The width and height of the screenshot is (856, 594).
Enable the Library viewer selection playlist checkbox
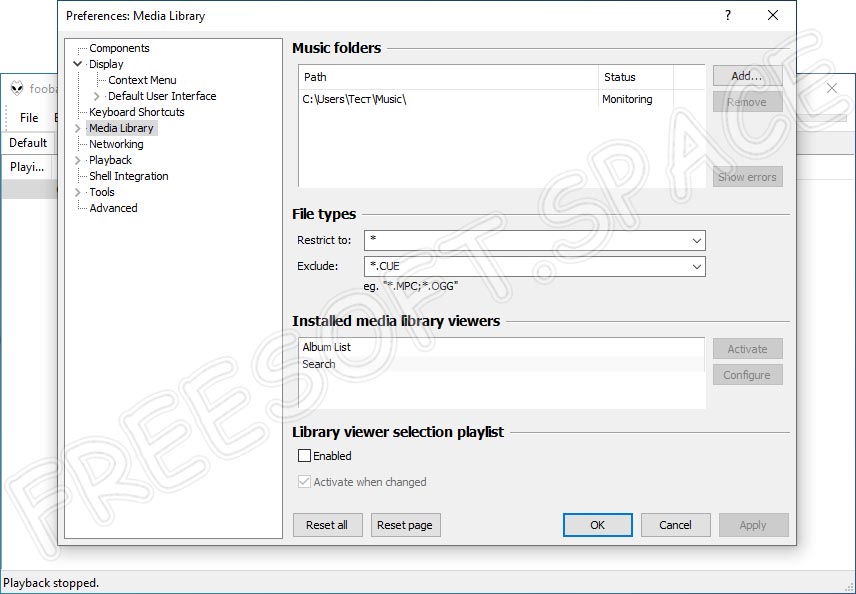click(x=305, y=456)
